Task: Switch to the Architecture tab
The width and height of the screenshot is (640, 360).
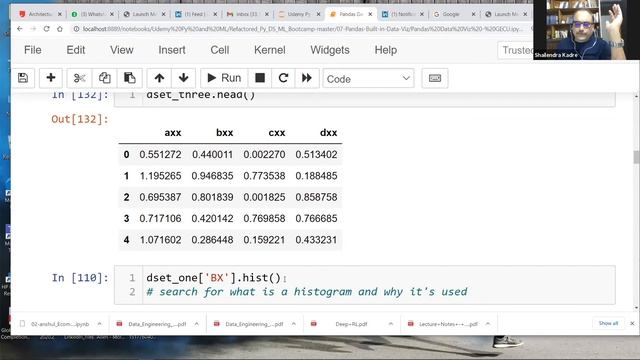Action: click(x=40, y=14)
